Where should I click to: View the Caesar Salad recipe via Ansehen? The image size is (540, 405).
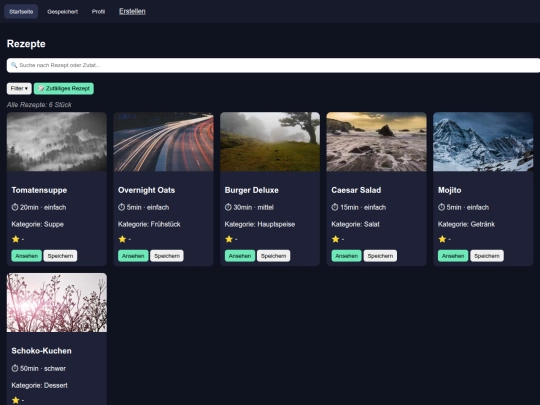pos(346,256)
